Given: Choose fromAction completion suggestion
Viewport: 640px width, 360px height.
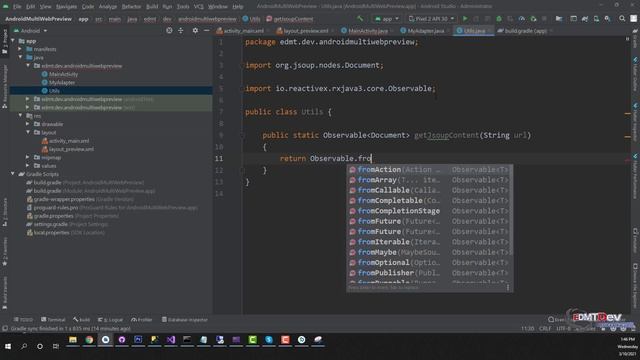Looking at the screenshot, I should 429,169.
